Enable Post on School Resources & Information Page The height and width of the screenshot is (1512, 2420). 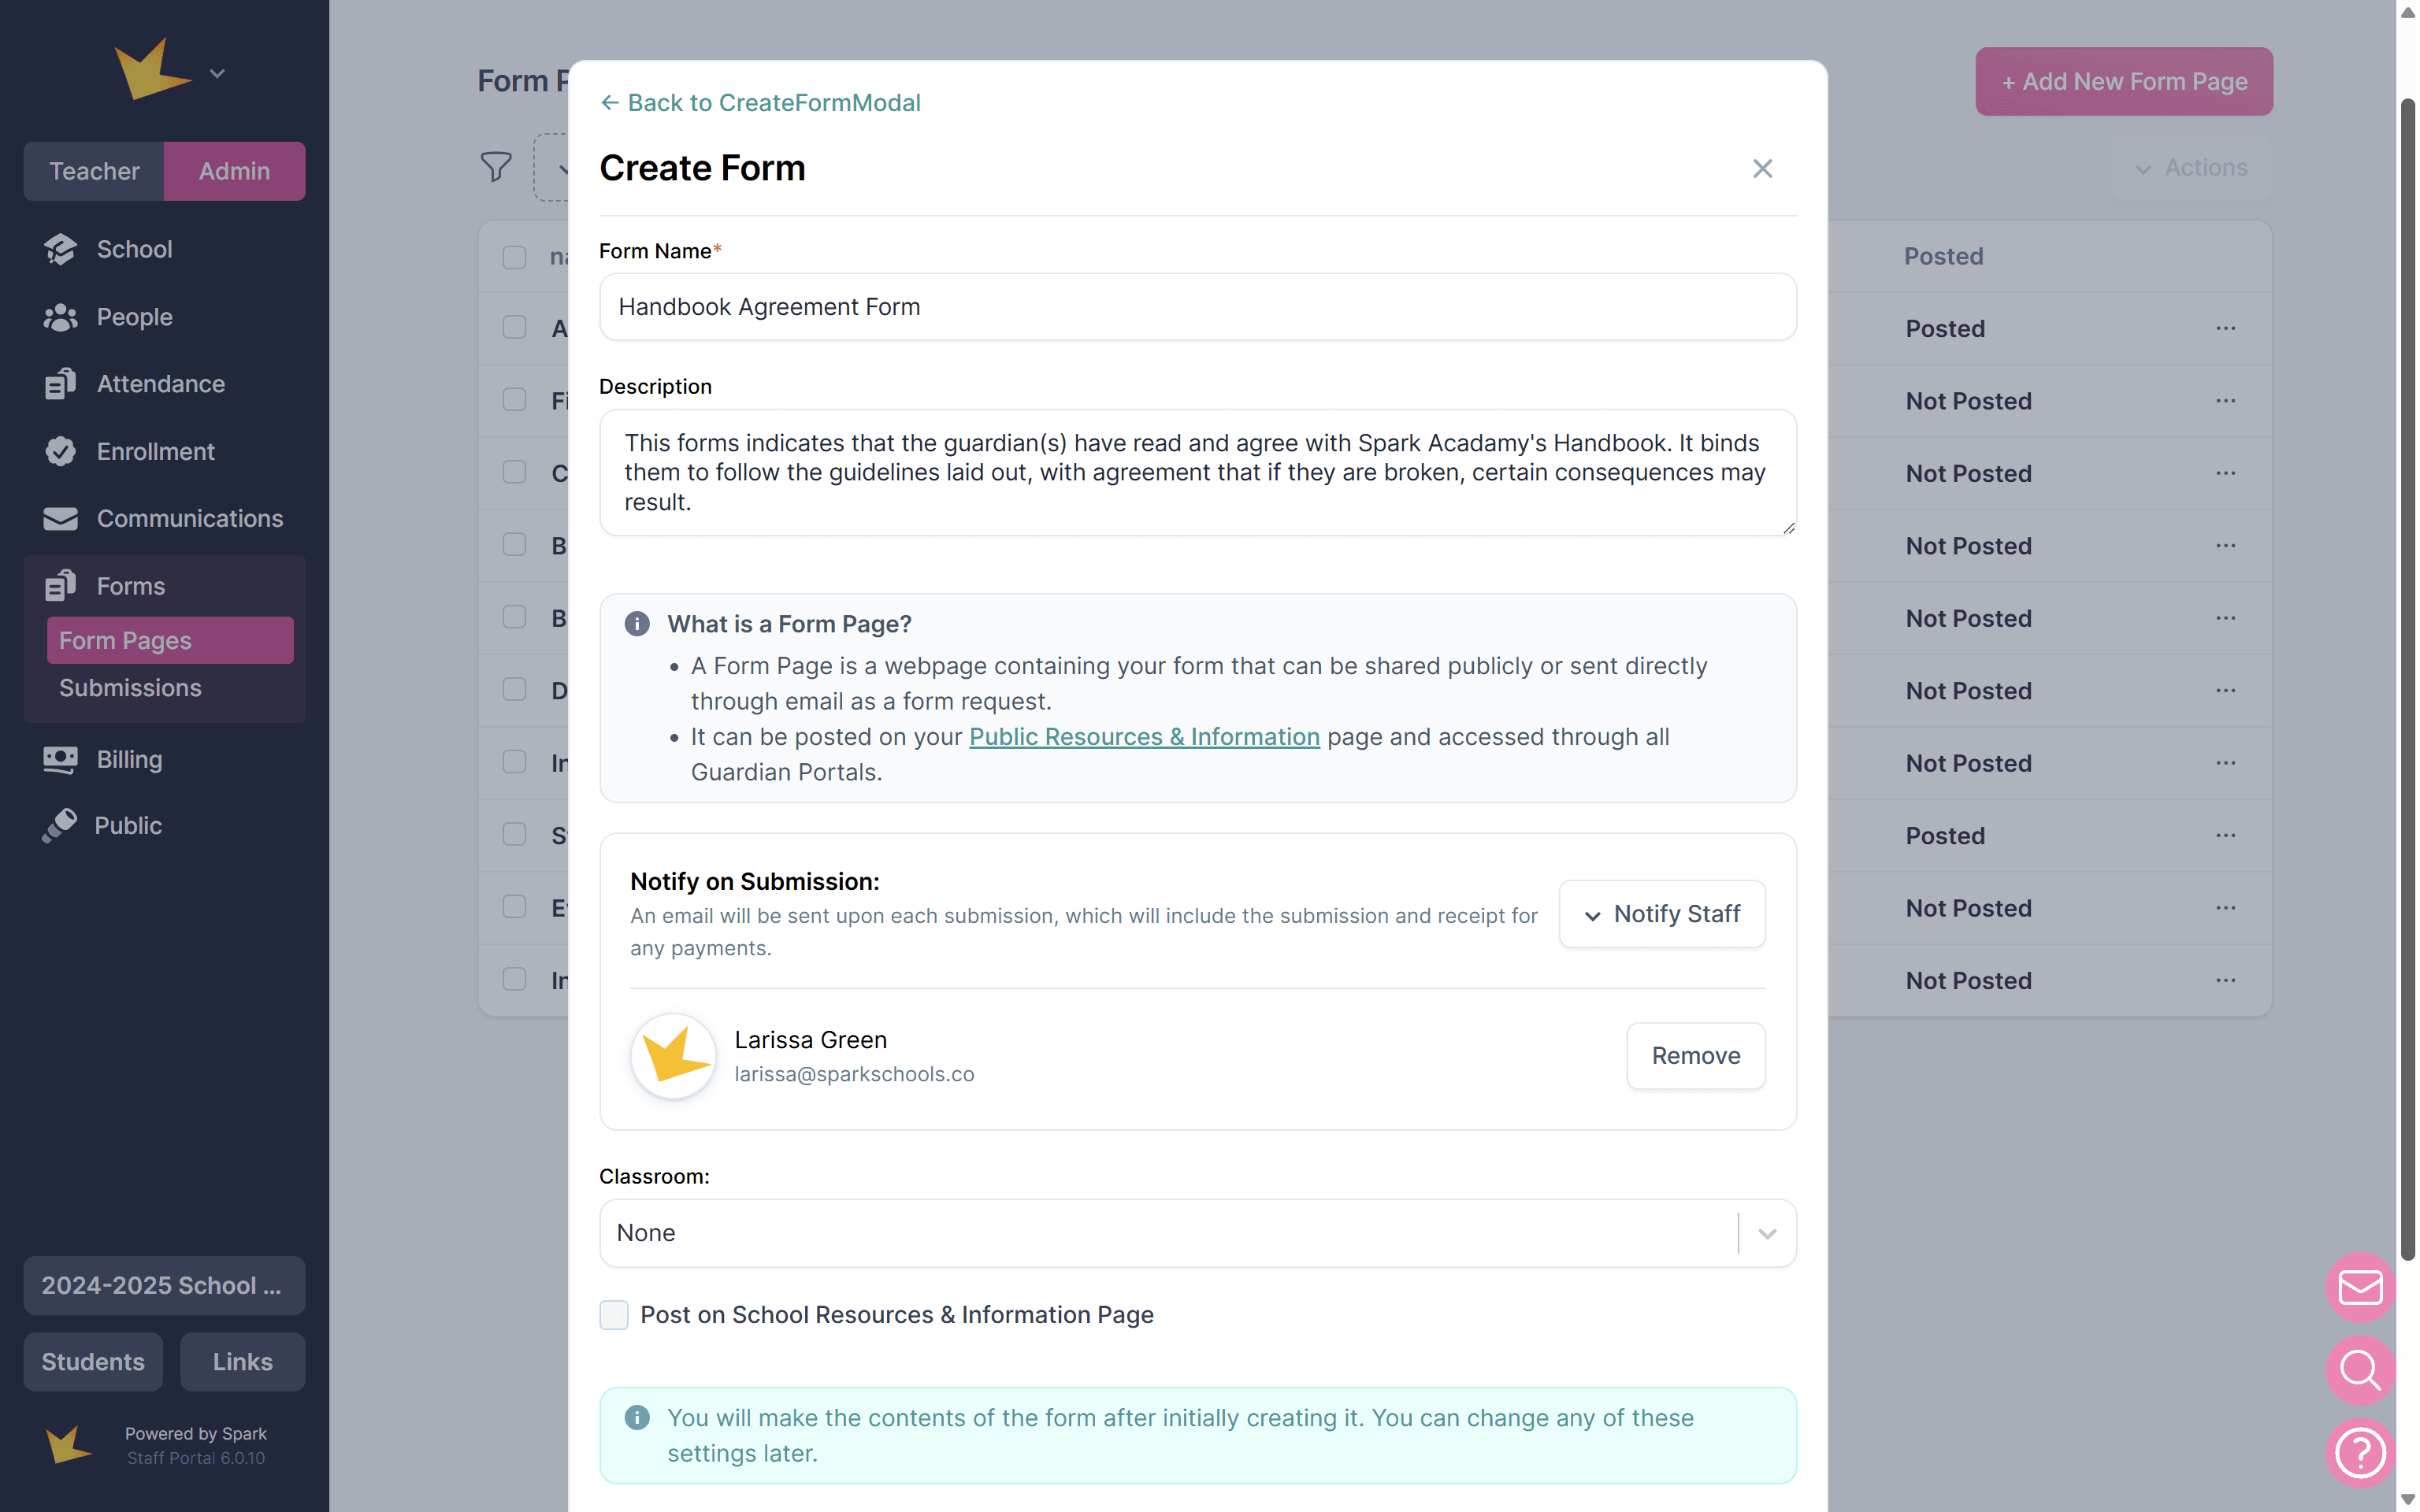(x=614, y=1314)
